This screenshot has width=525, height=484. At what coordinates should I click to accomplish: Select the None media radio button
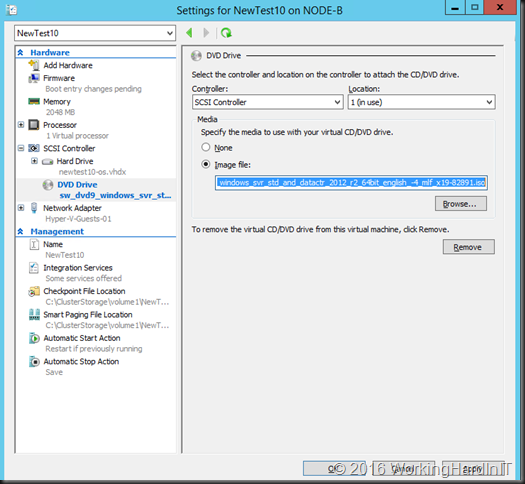click(x=206, y=147)
